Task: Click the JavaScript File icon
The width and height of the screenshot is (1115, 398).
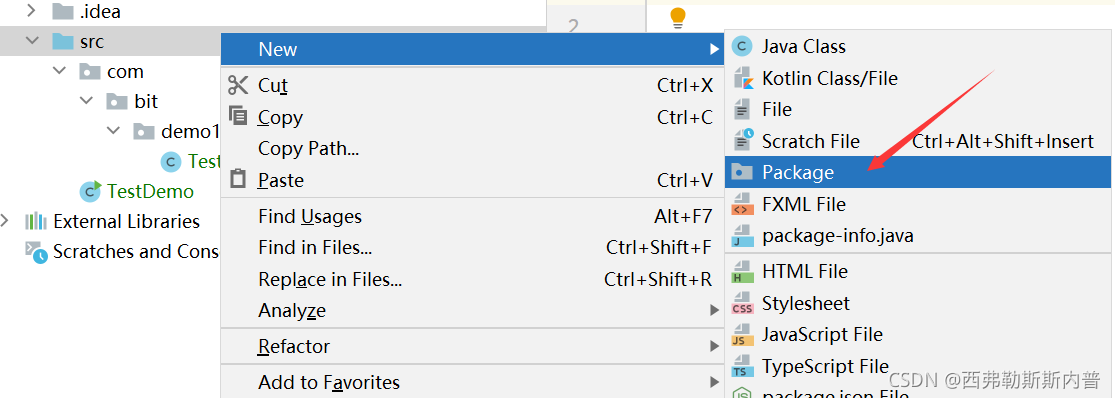Action: click(742, 335)
